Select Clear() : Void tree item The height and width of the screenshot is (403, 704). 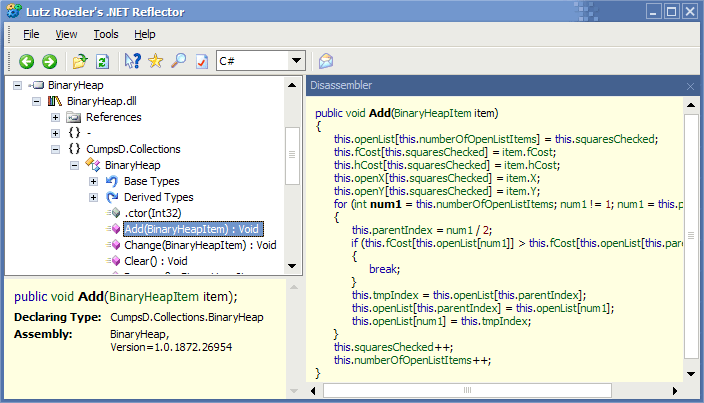(x=155, y=261)
